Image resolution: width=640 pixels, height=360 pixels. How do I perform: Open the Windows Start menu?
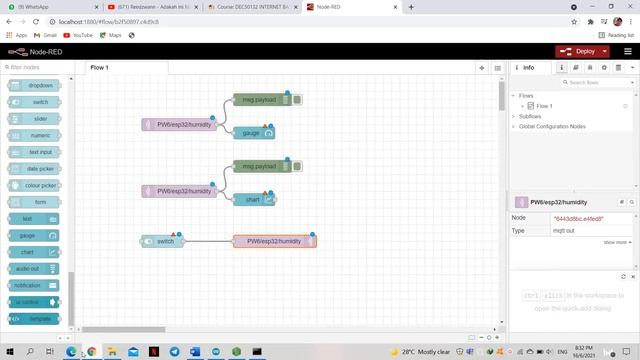pyautogui.click(x=10, y=351)
